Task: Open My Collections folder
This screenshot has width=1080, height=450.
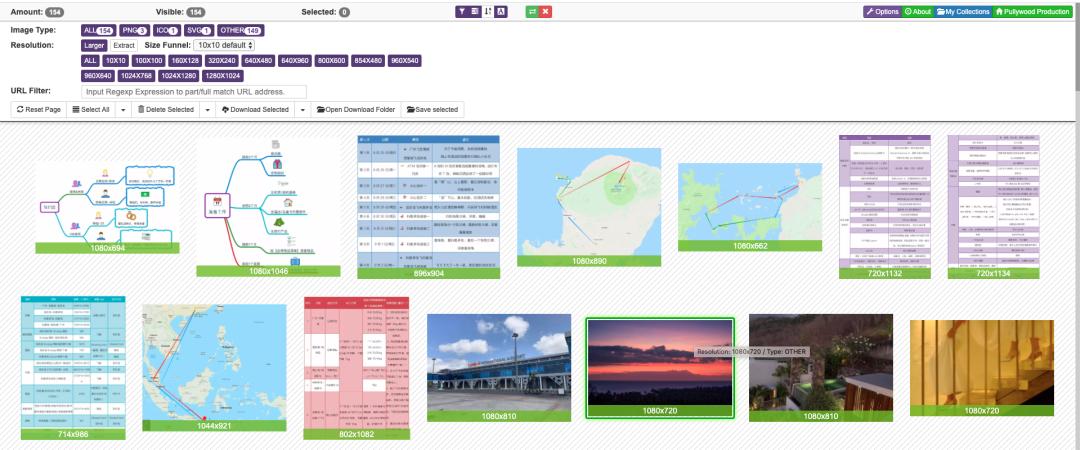Action: (962, 12)
